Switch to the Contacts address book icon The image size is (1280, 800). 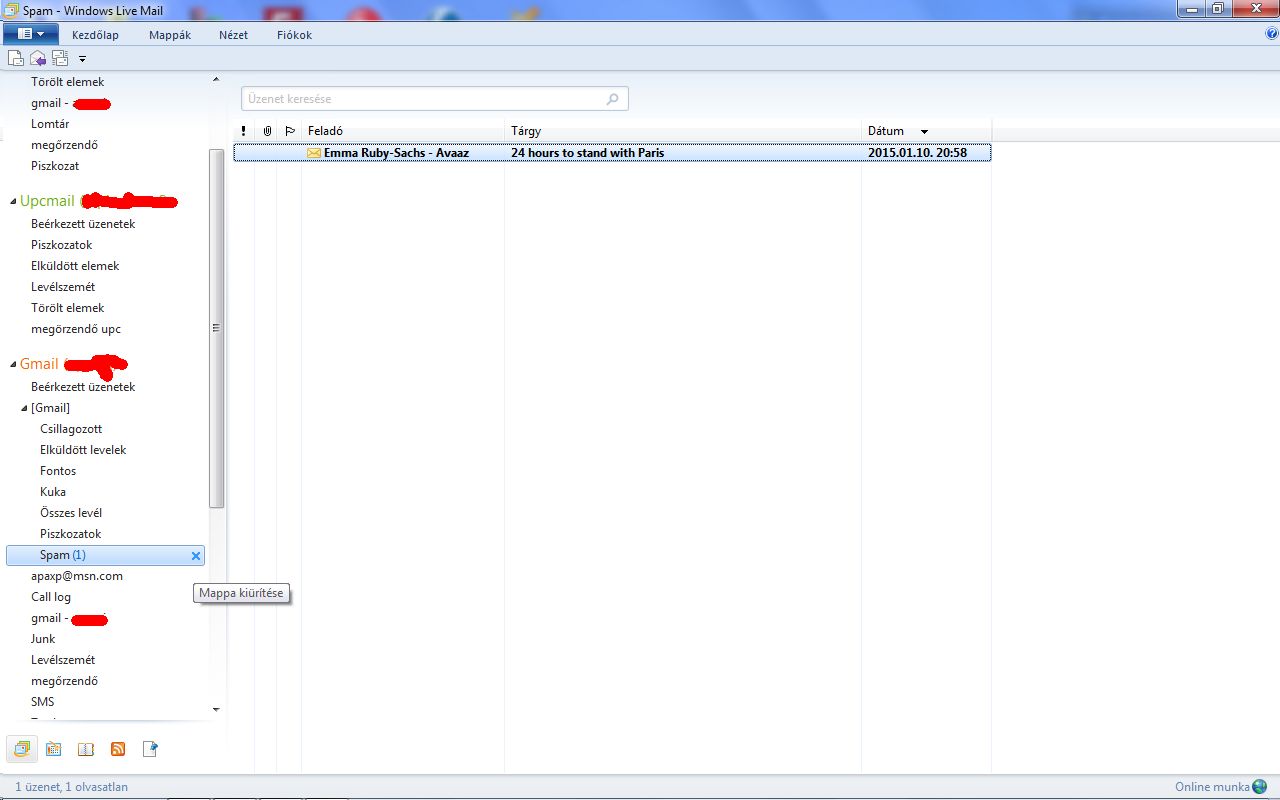[x=86, y=749]
